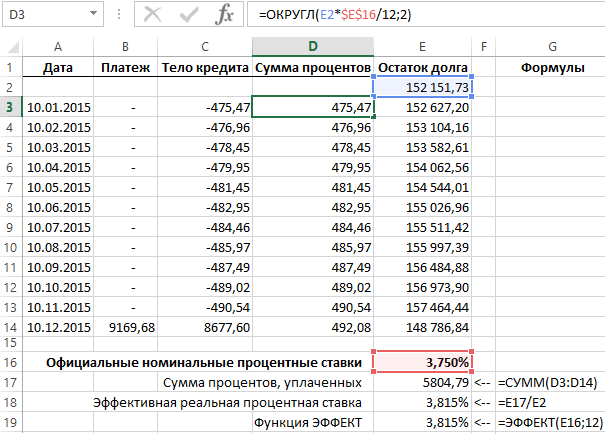This screenshot has width=605, height=434.
Task: Select the date cell 10.02.2015
Action: coord(58,127)
